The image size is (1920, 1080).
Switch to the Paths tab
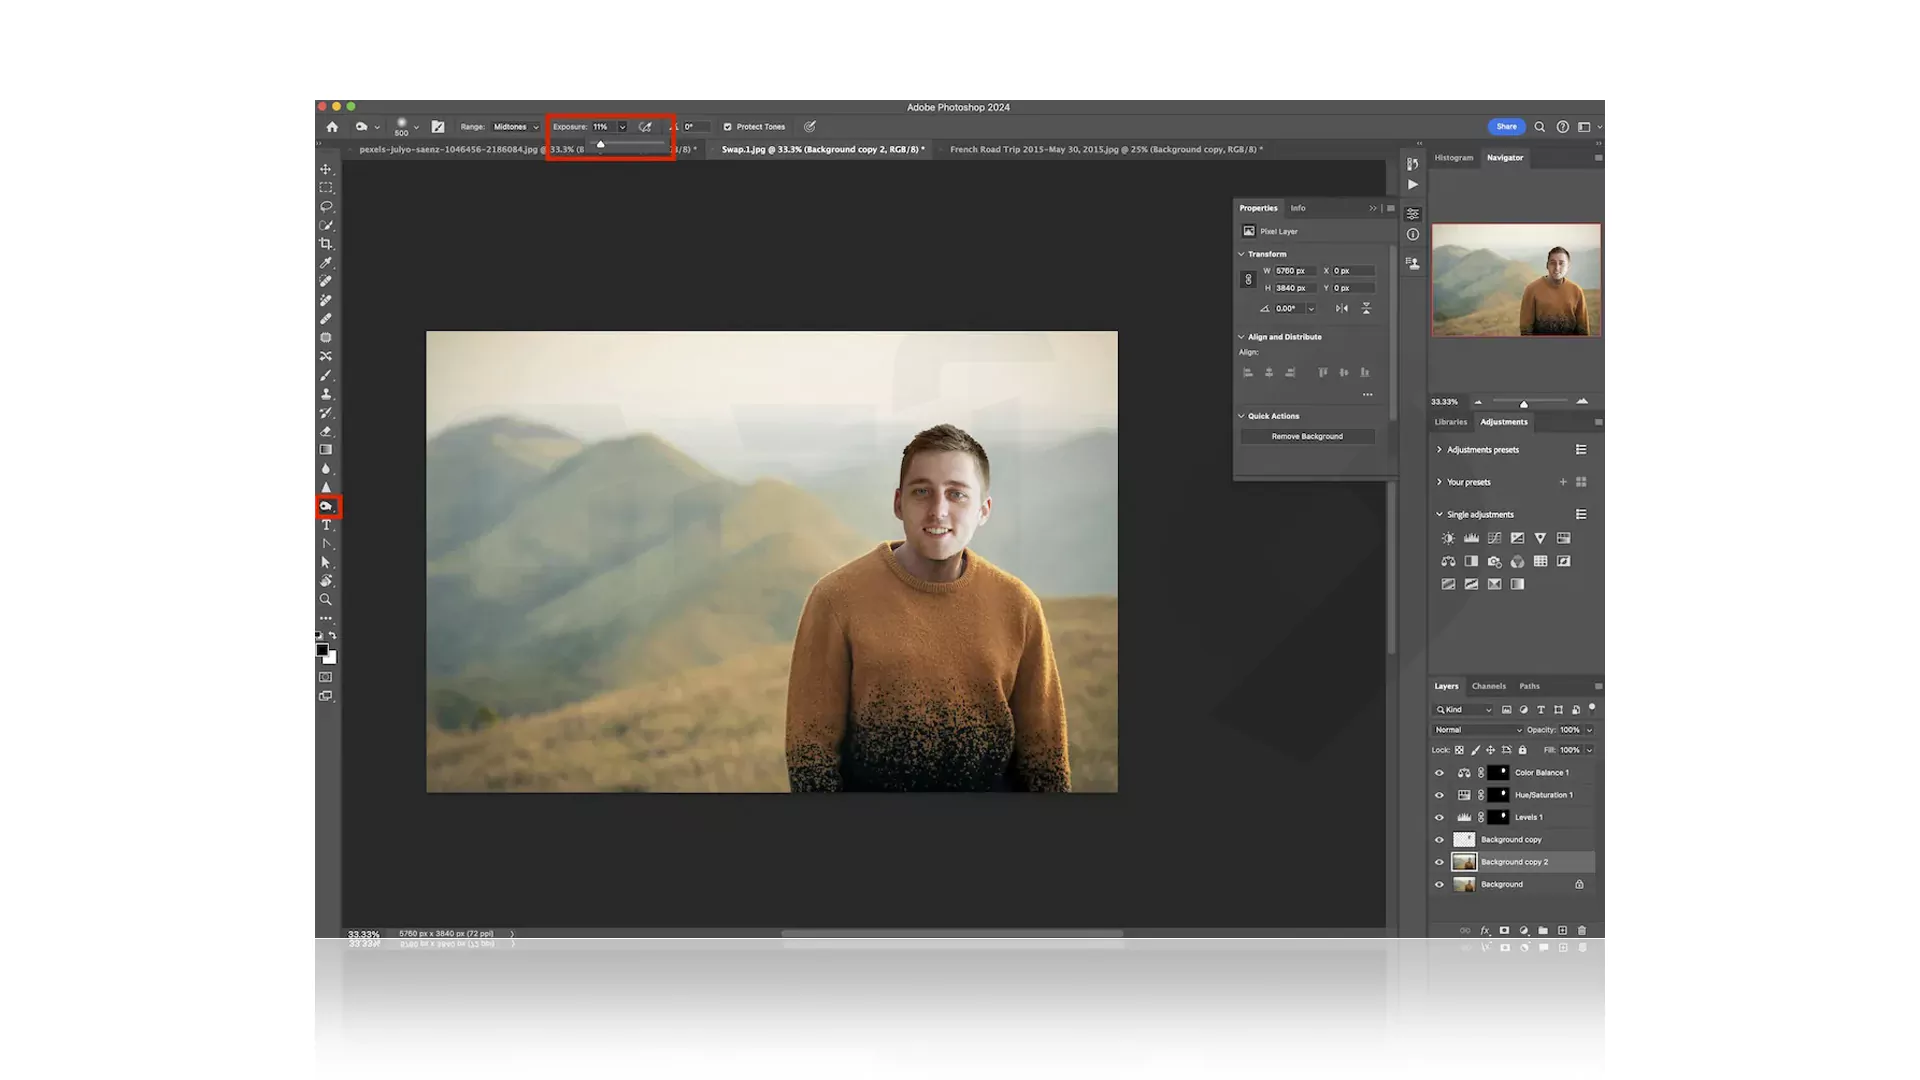tap(1529, 686)
